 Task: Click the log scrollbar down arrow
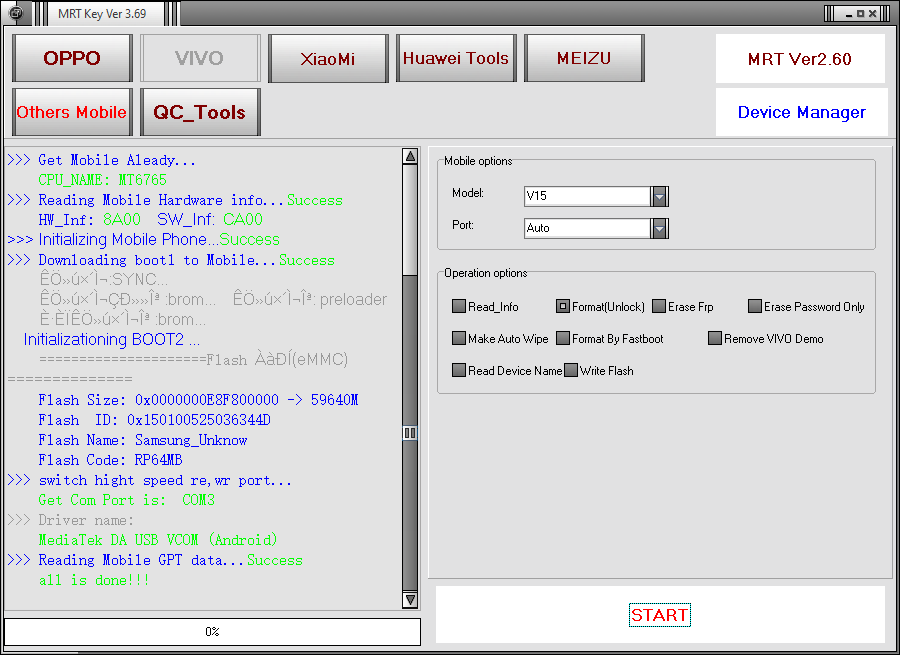(x=410, y=600)
